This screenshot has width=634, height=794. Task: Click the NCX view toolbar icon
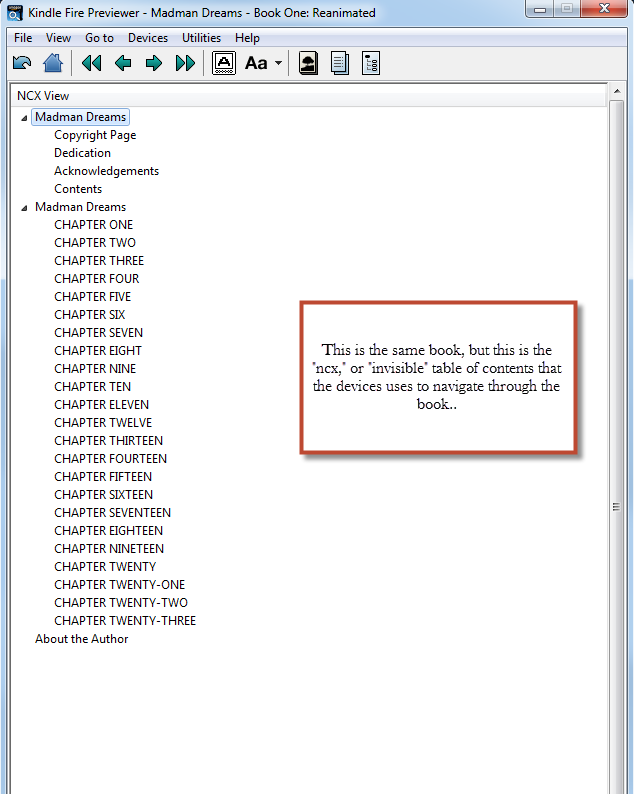(371, 64)
